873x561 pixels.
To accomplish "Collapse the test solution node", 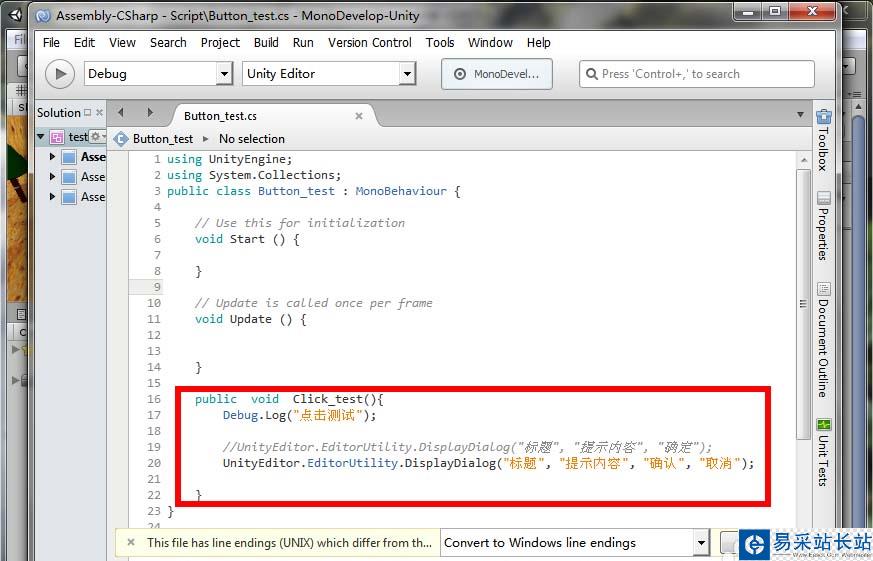I will pos(41,136).
